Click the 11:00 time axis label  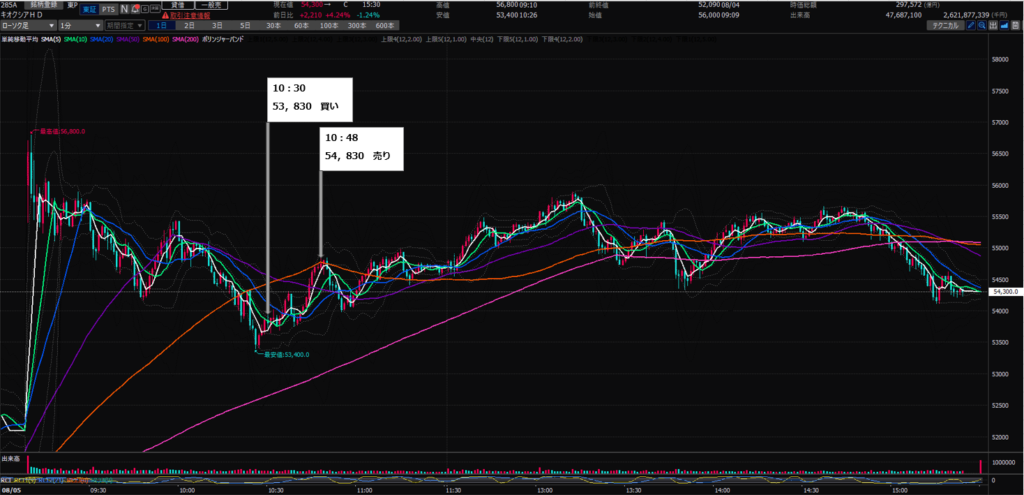364,490
